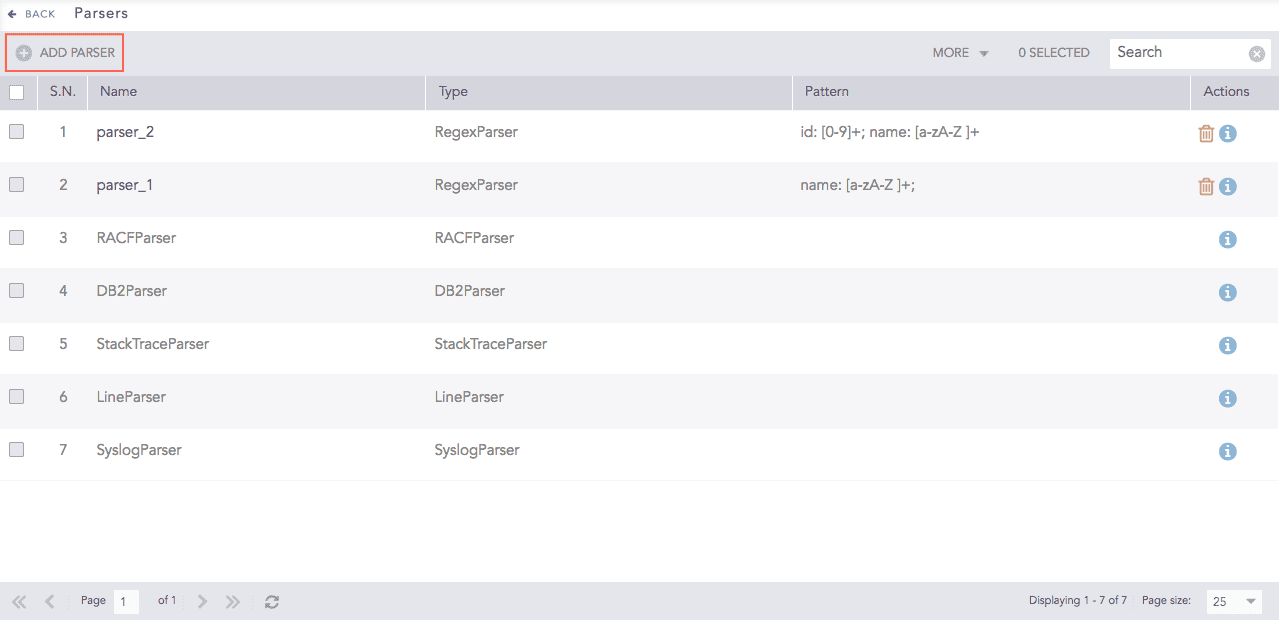Delete parser_1 using its trash icon
The width and height of the screenshot is (1279, 620).
(x=1206, y=185)
